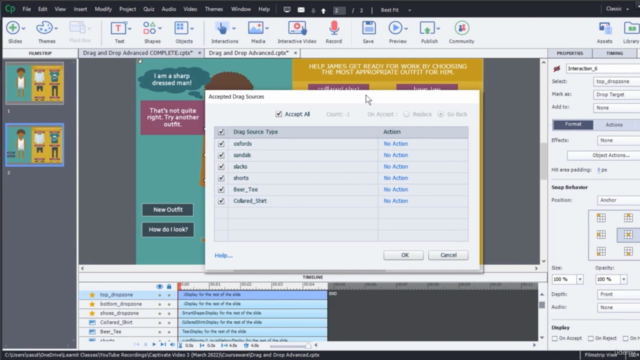The image size is (640, 360).
Task: Enable the On Reject display checkbox
Action: 591,338
